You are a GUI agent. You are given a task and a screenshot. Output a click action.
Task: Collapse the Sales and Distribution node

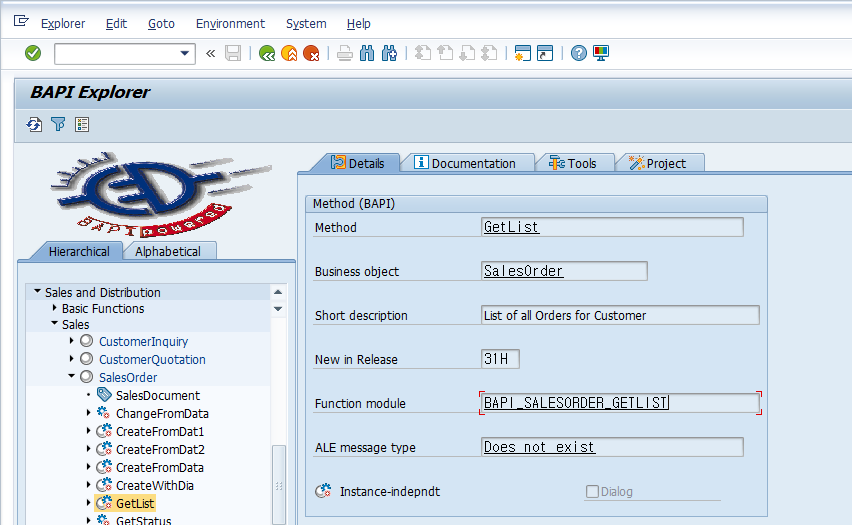(37, 291)
